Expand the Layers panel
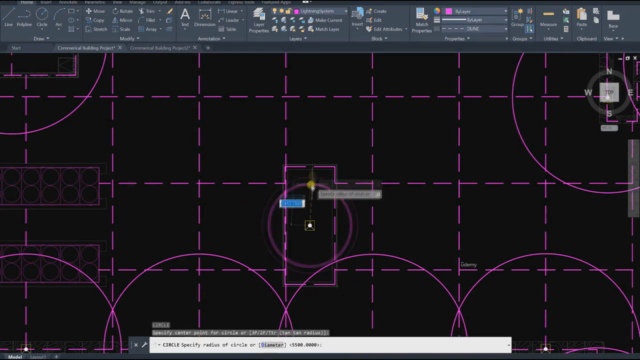Screen dimensions: 640x360 click(298, 38)
